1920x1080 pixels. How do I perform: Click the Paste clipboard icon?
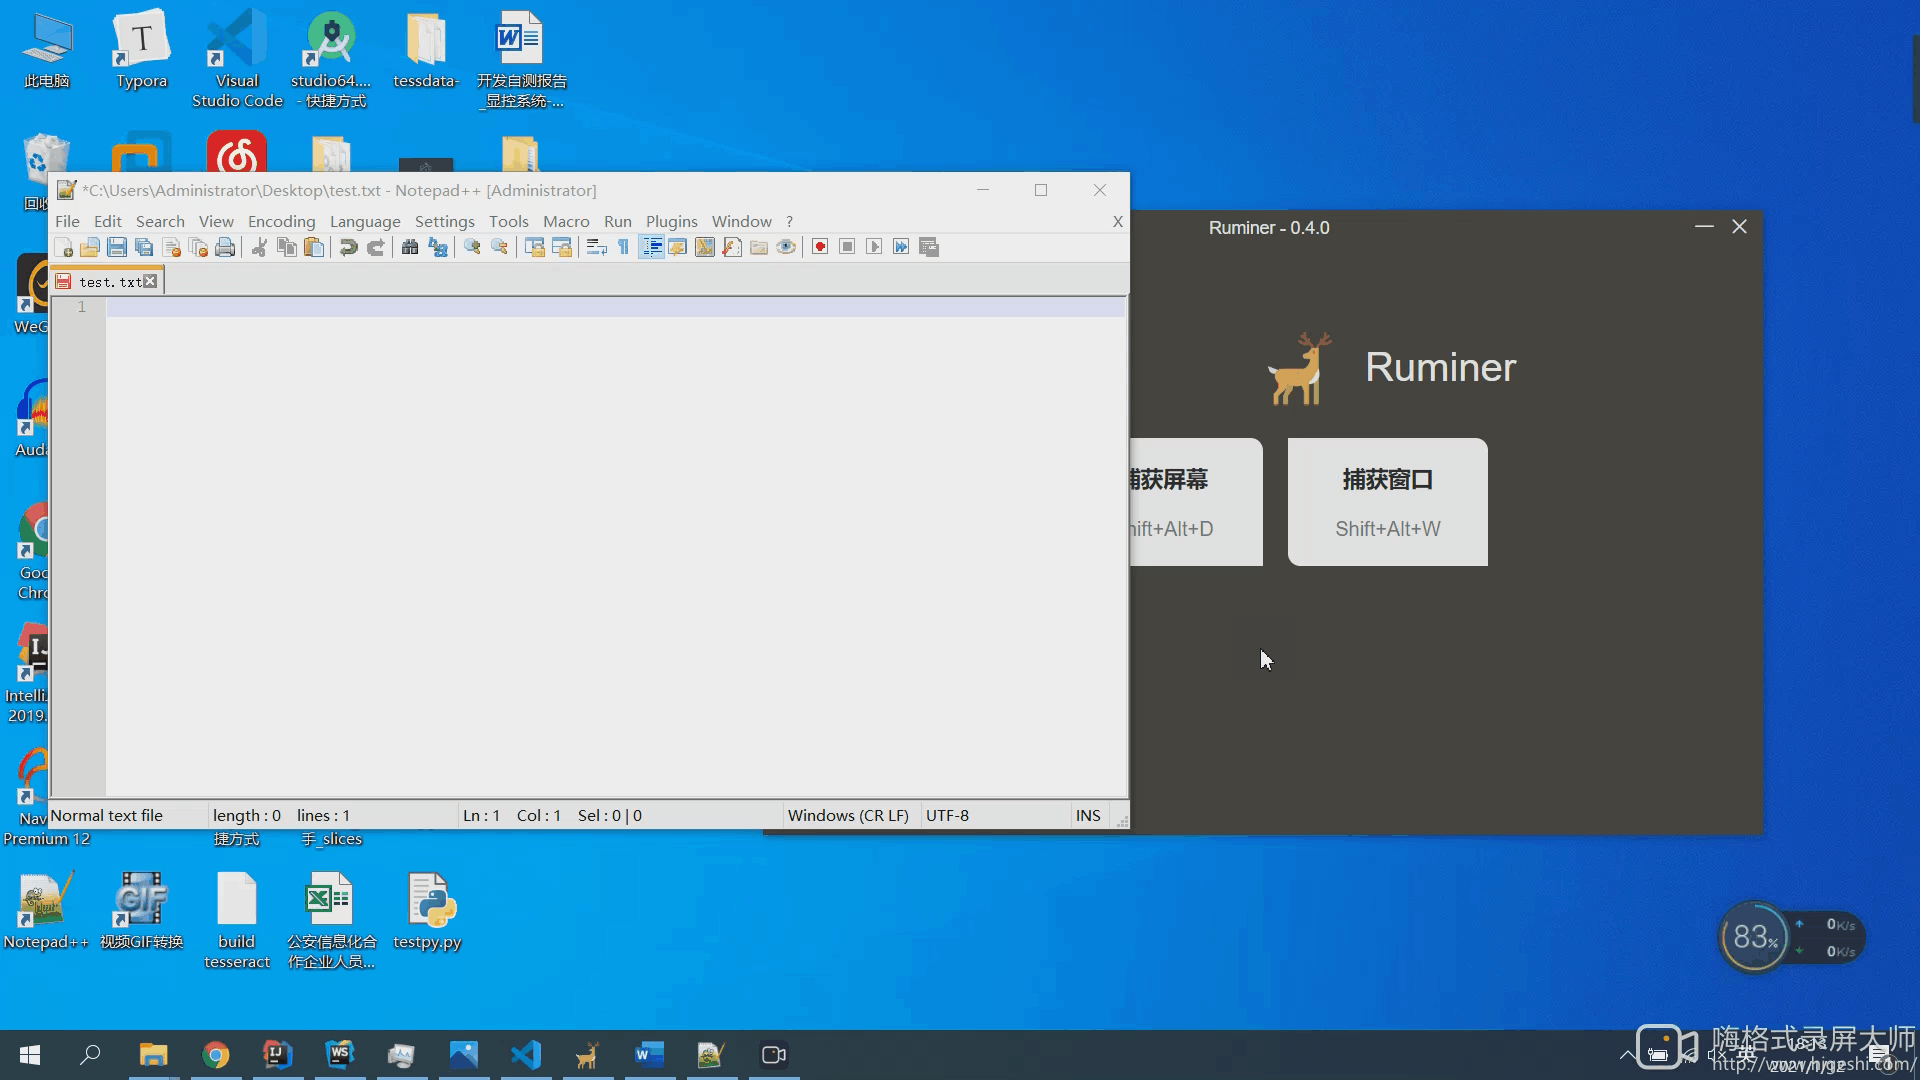coord(314,247)
